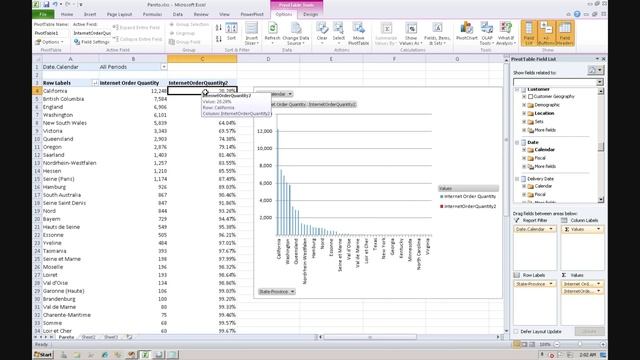The image size is (640, 360).
Task: Switch to PivotTable Design tab
Action: point(310,14)
